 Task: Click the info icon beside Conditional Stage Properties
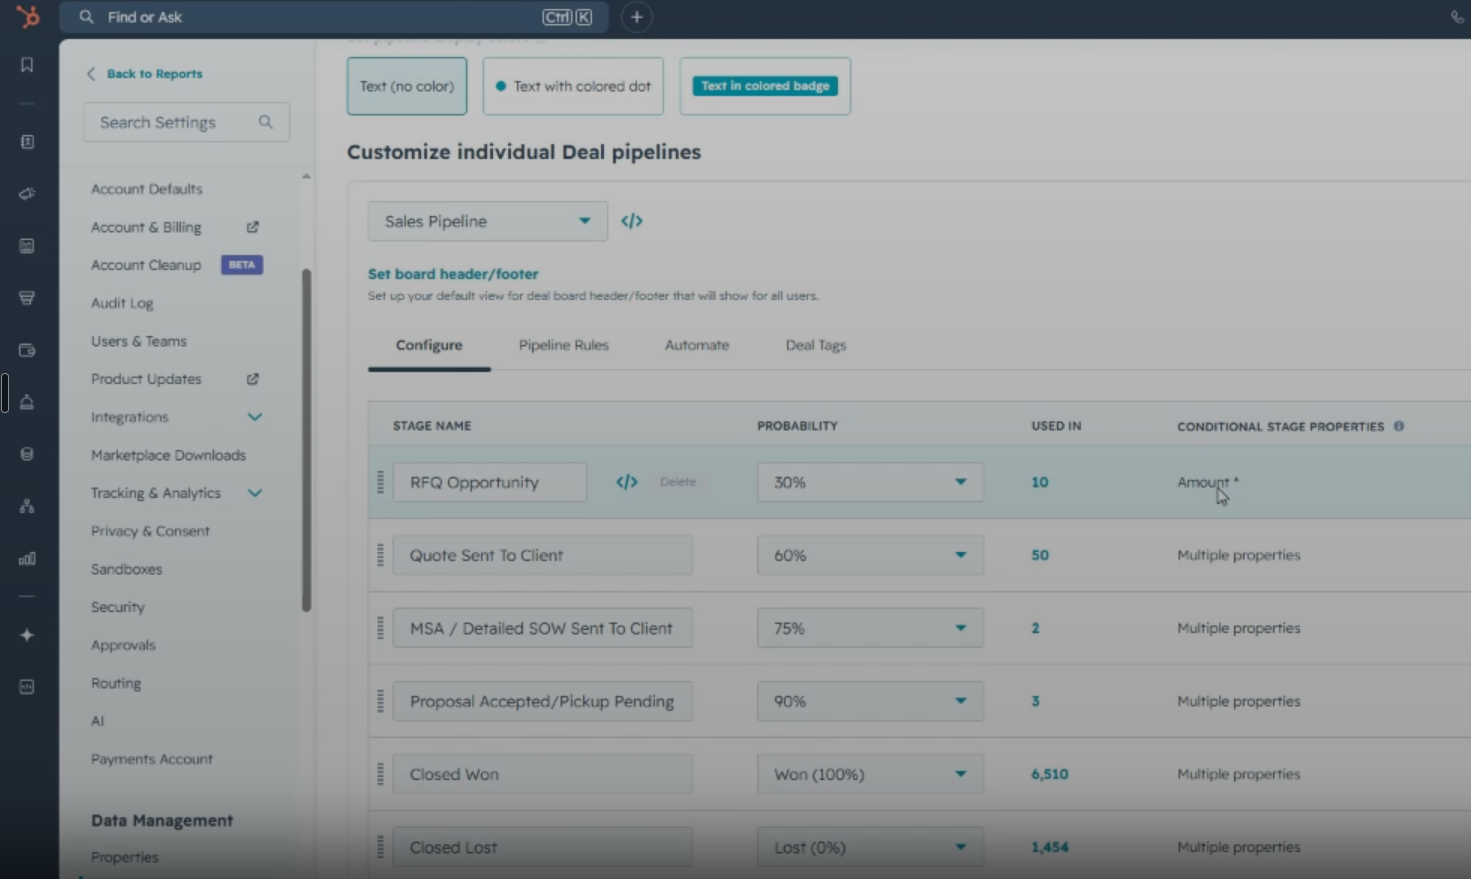[1399, 426]
